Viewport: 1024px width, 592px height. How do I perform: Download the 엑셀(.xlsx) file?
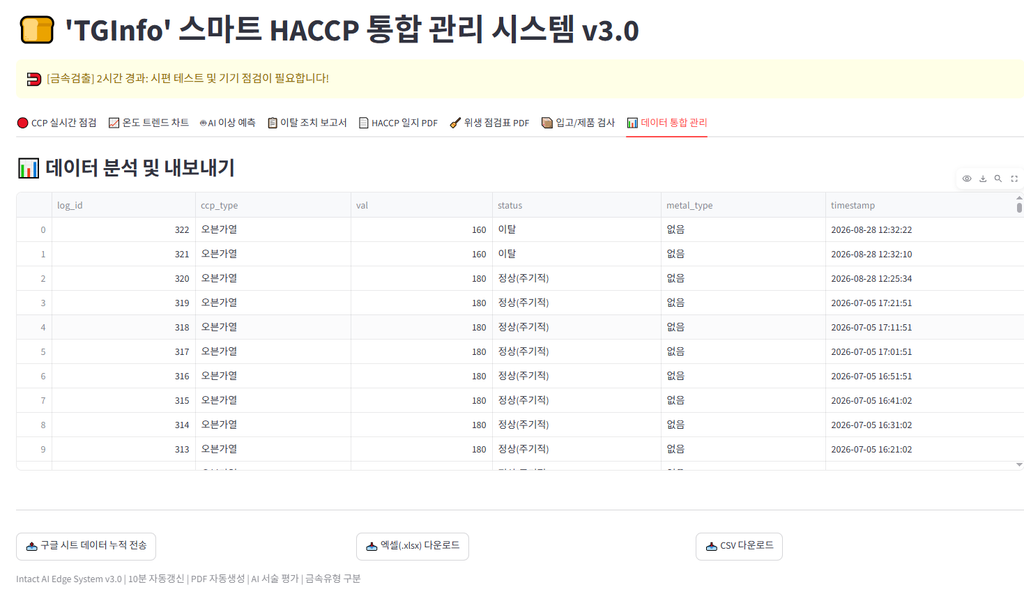pos(413,546)
